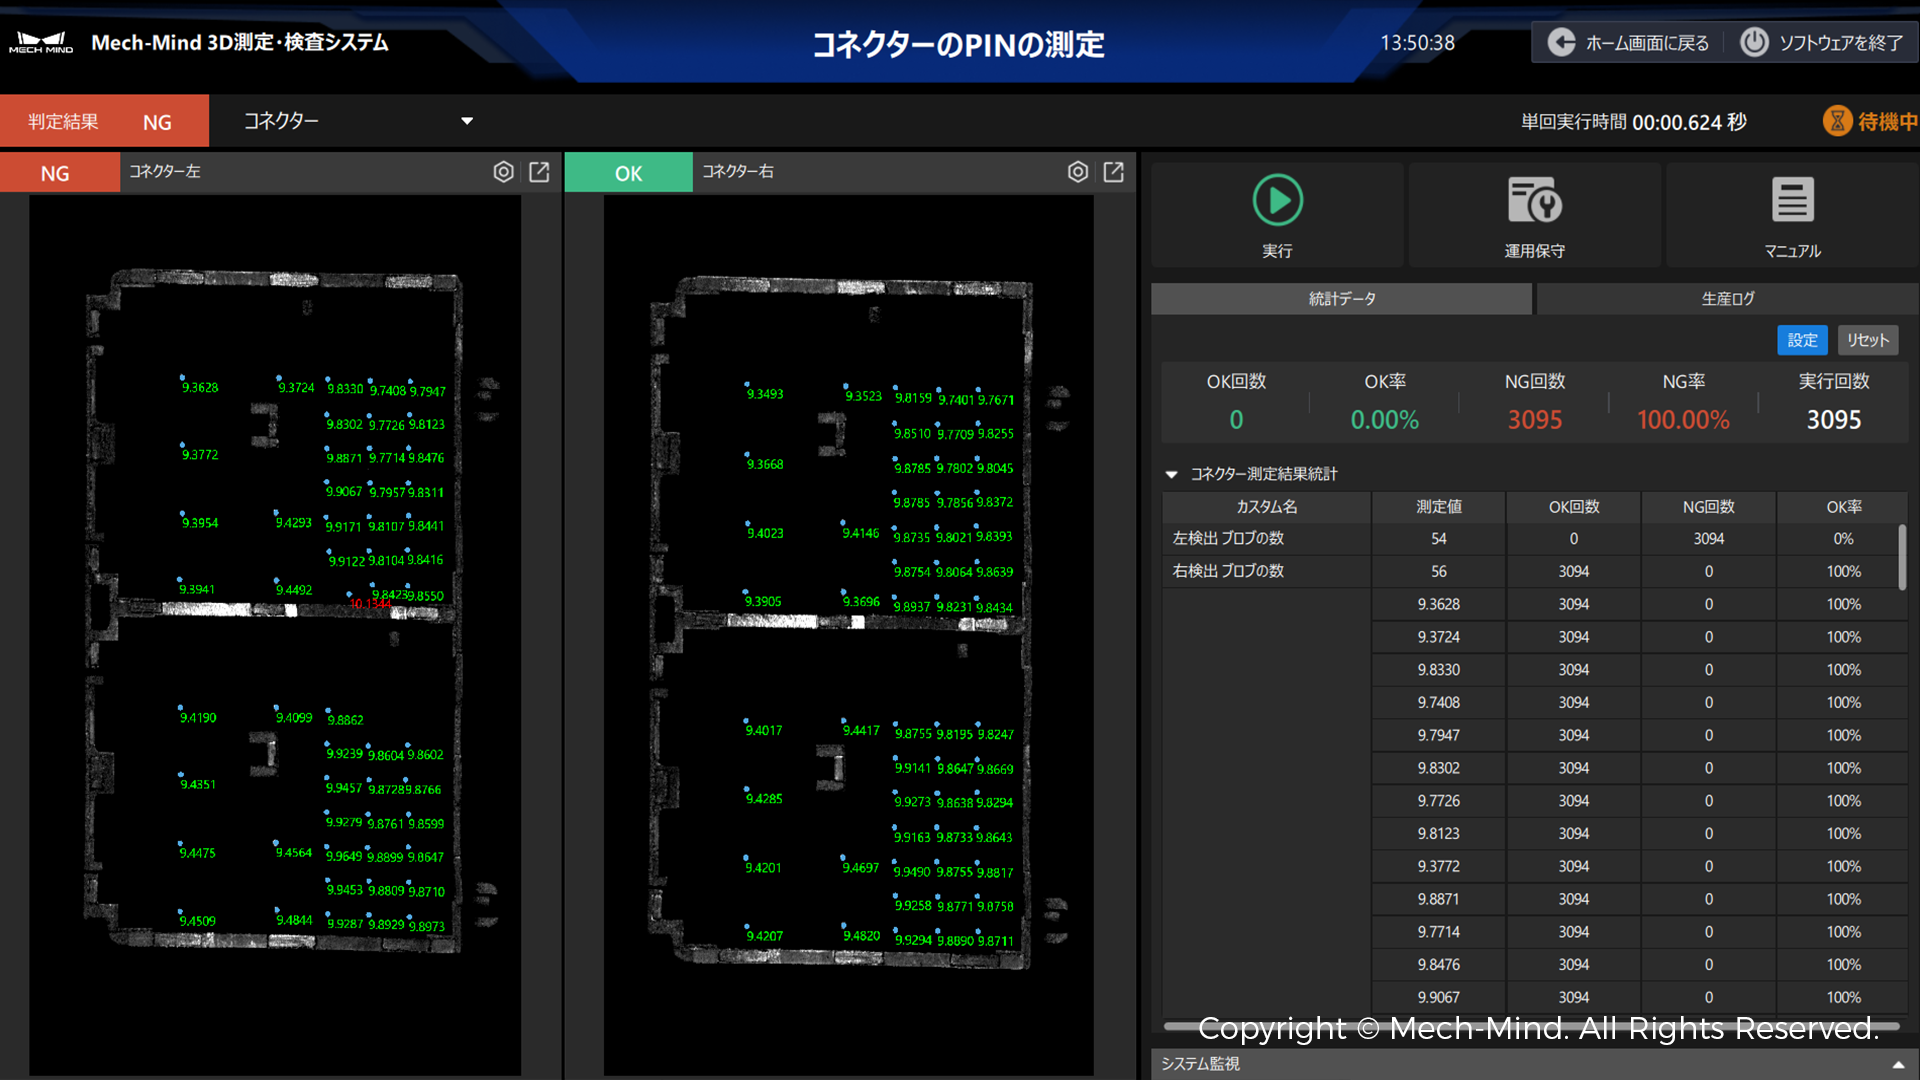1920x1080 pixels.
Task: Click settings icon of left connector view
Action: [x=504, y=172]
